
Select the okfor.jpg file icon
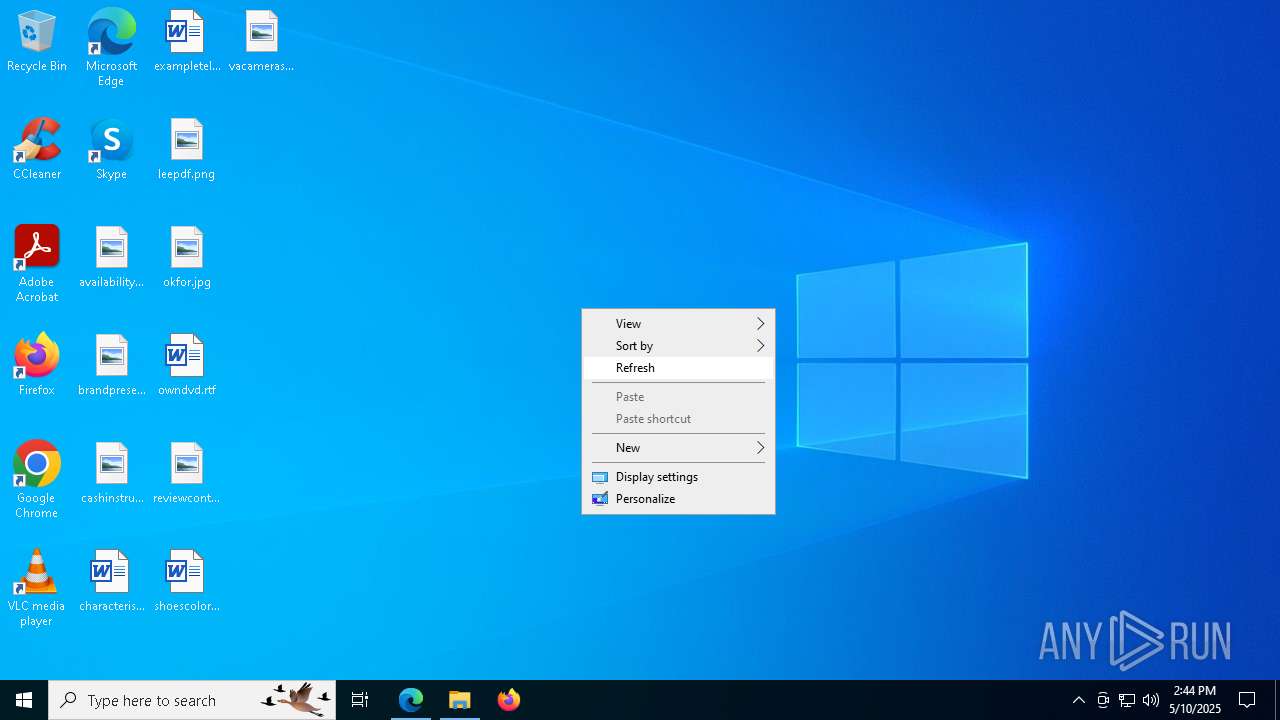click(186, 258)
